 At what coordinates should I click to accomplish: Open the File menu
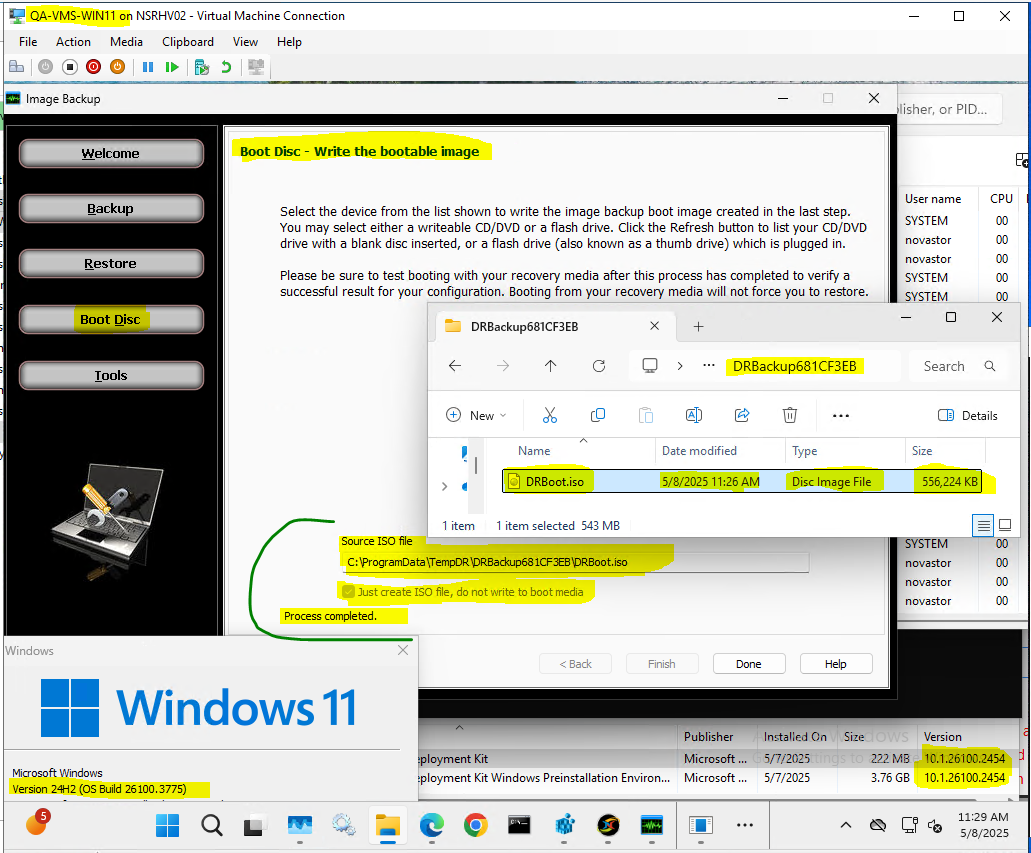[x=28, y=42]
